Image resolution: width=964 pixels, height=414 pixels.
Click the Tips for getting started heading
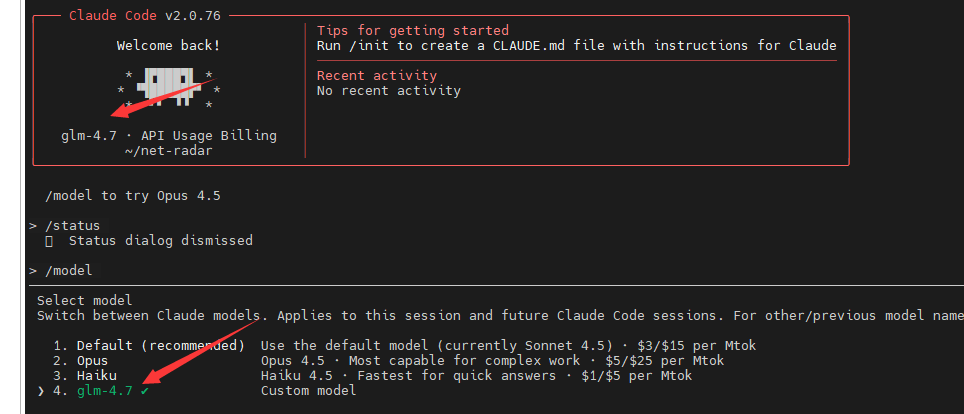[413, 30]
